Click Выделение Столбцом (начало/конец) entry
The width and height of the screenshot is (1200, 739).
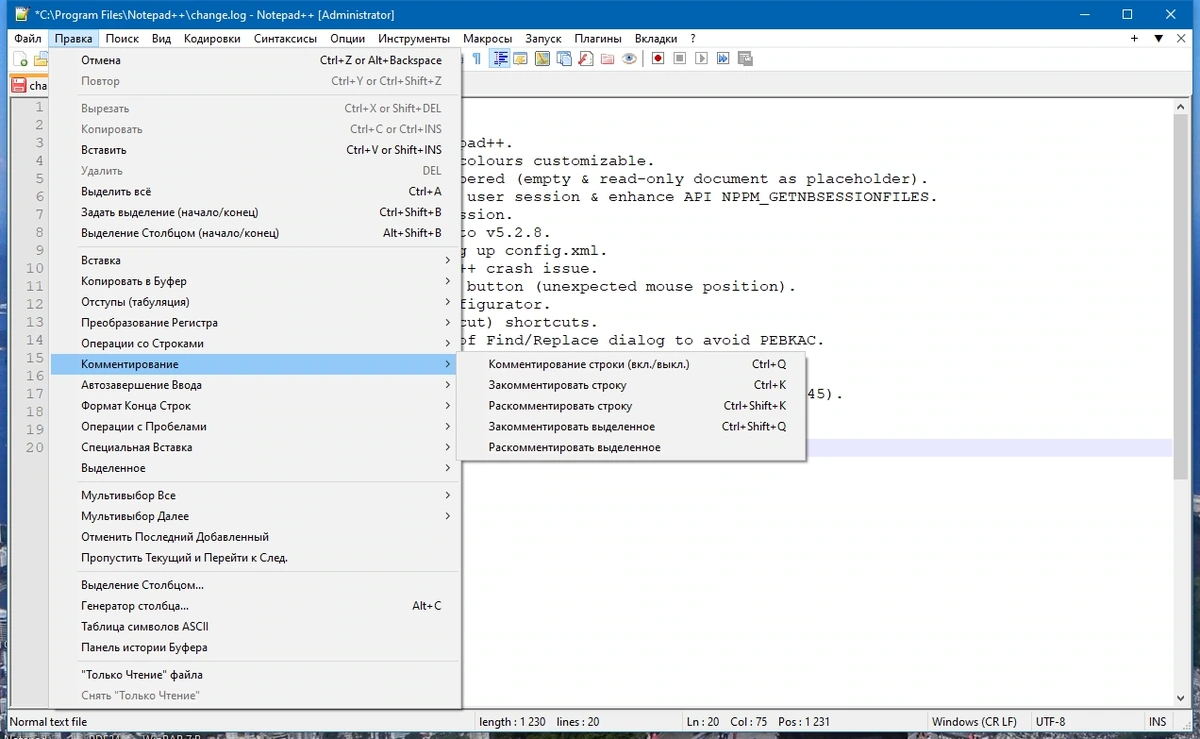(x=256, y=233)
